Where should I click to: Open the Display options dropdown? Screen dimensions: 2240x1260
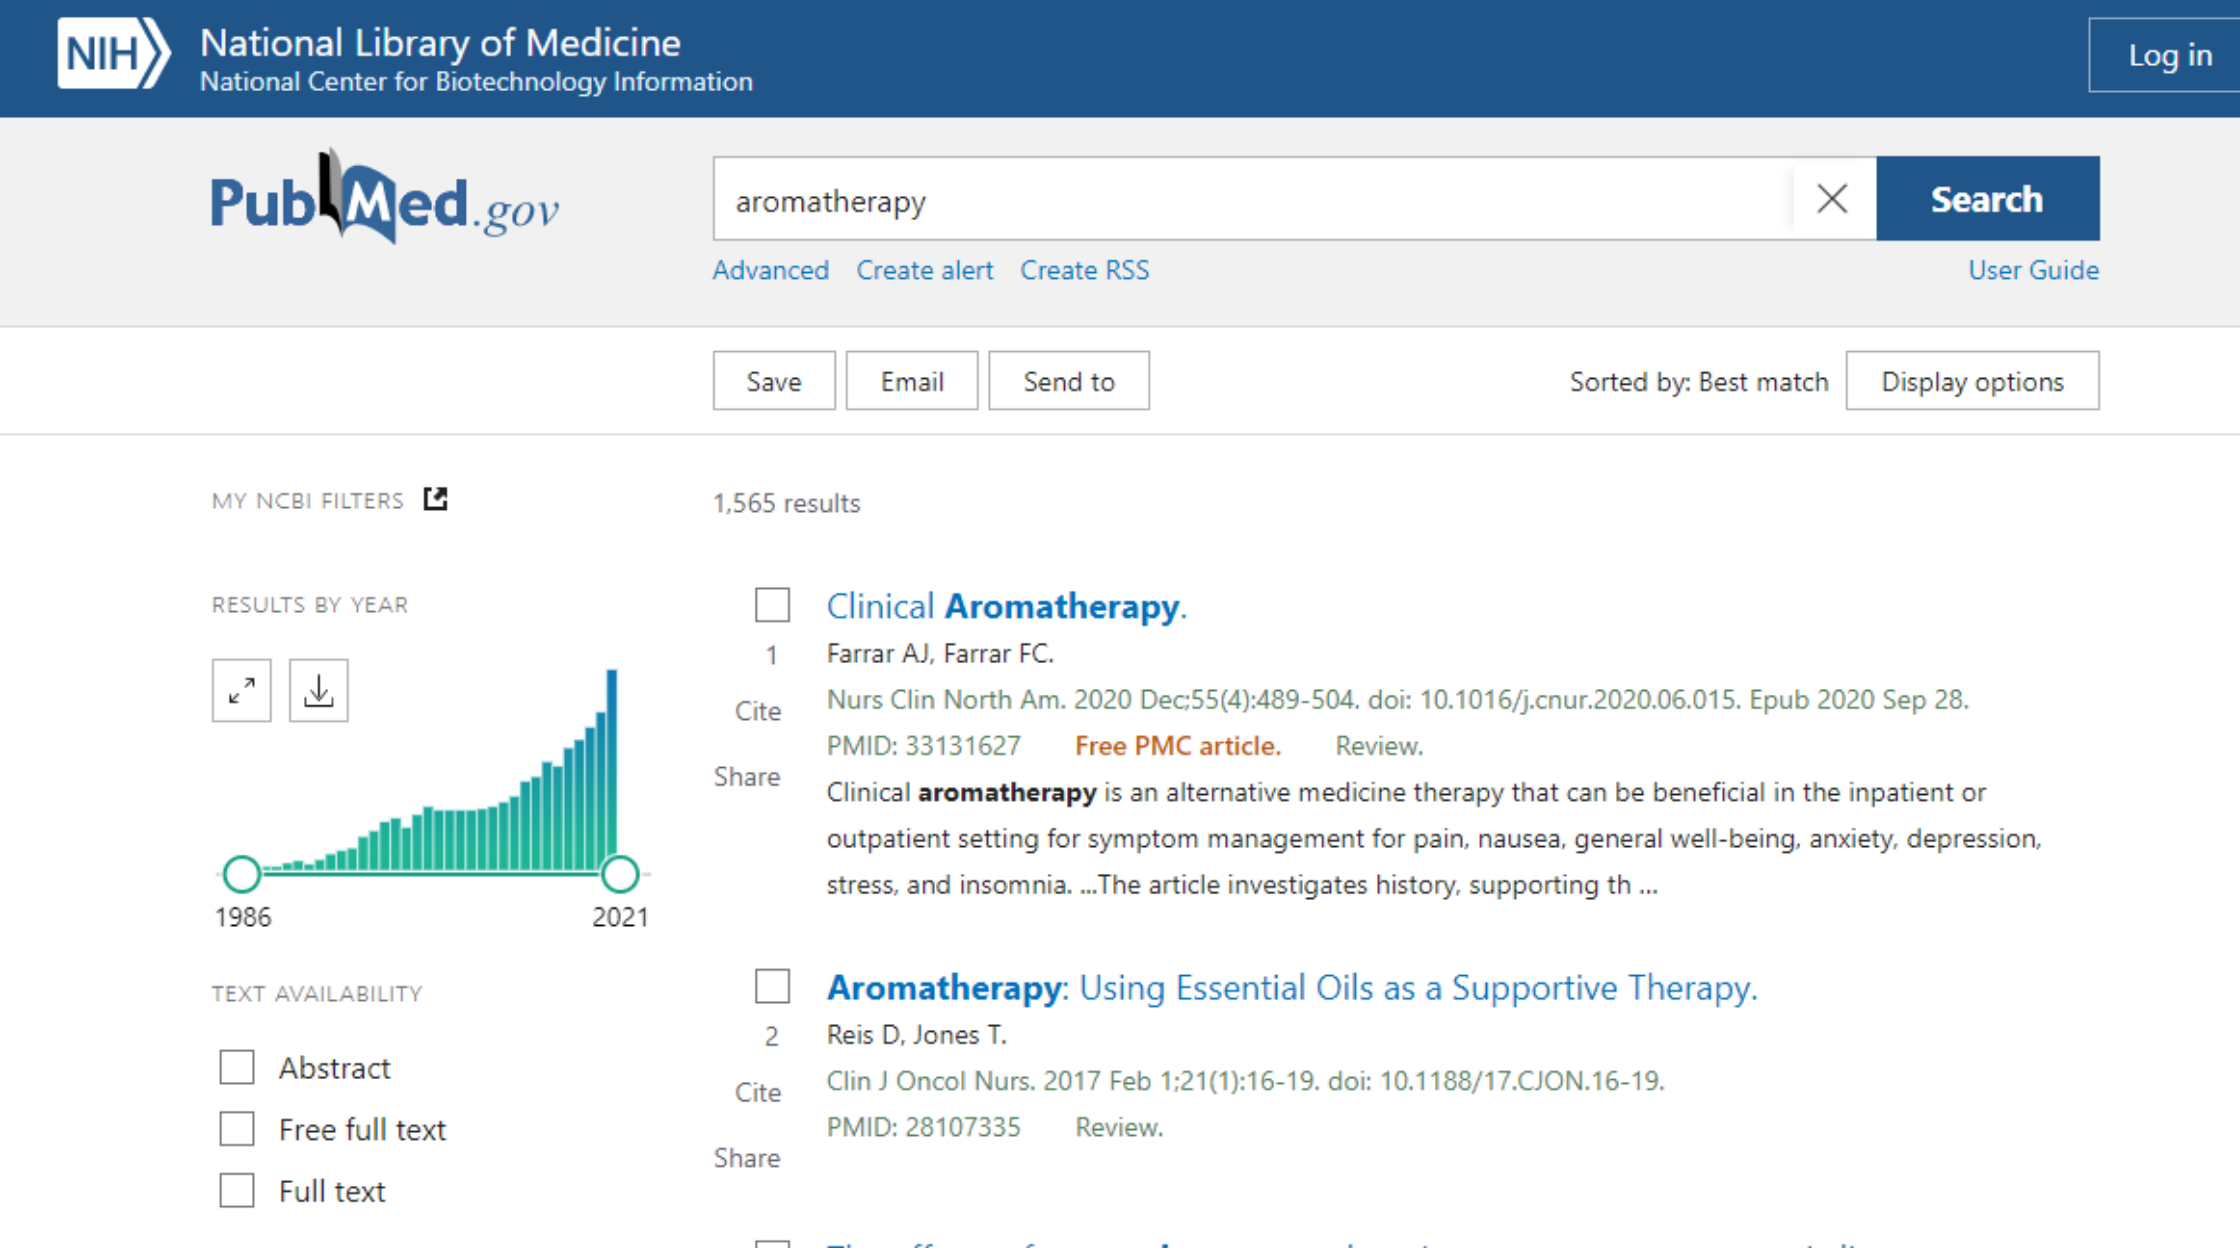pos(1971,381)
